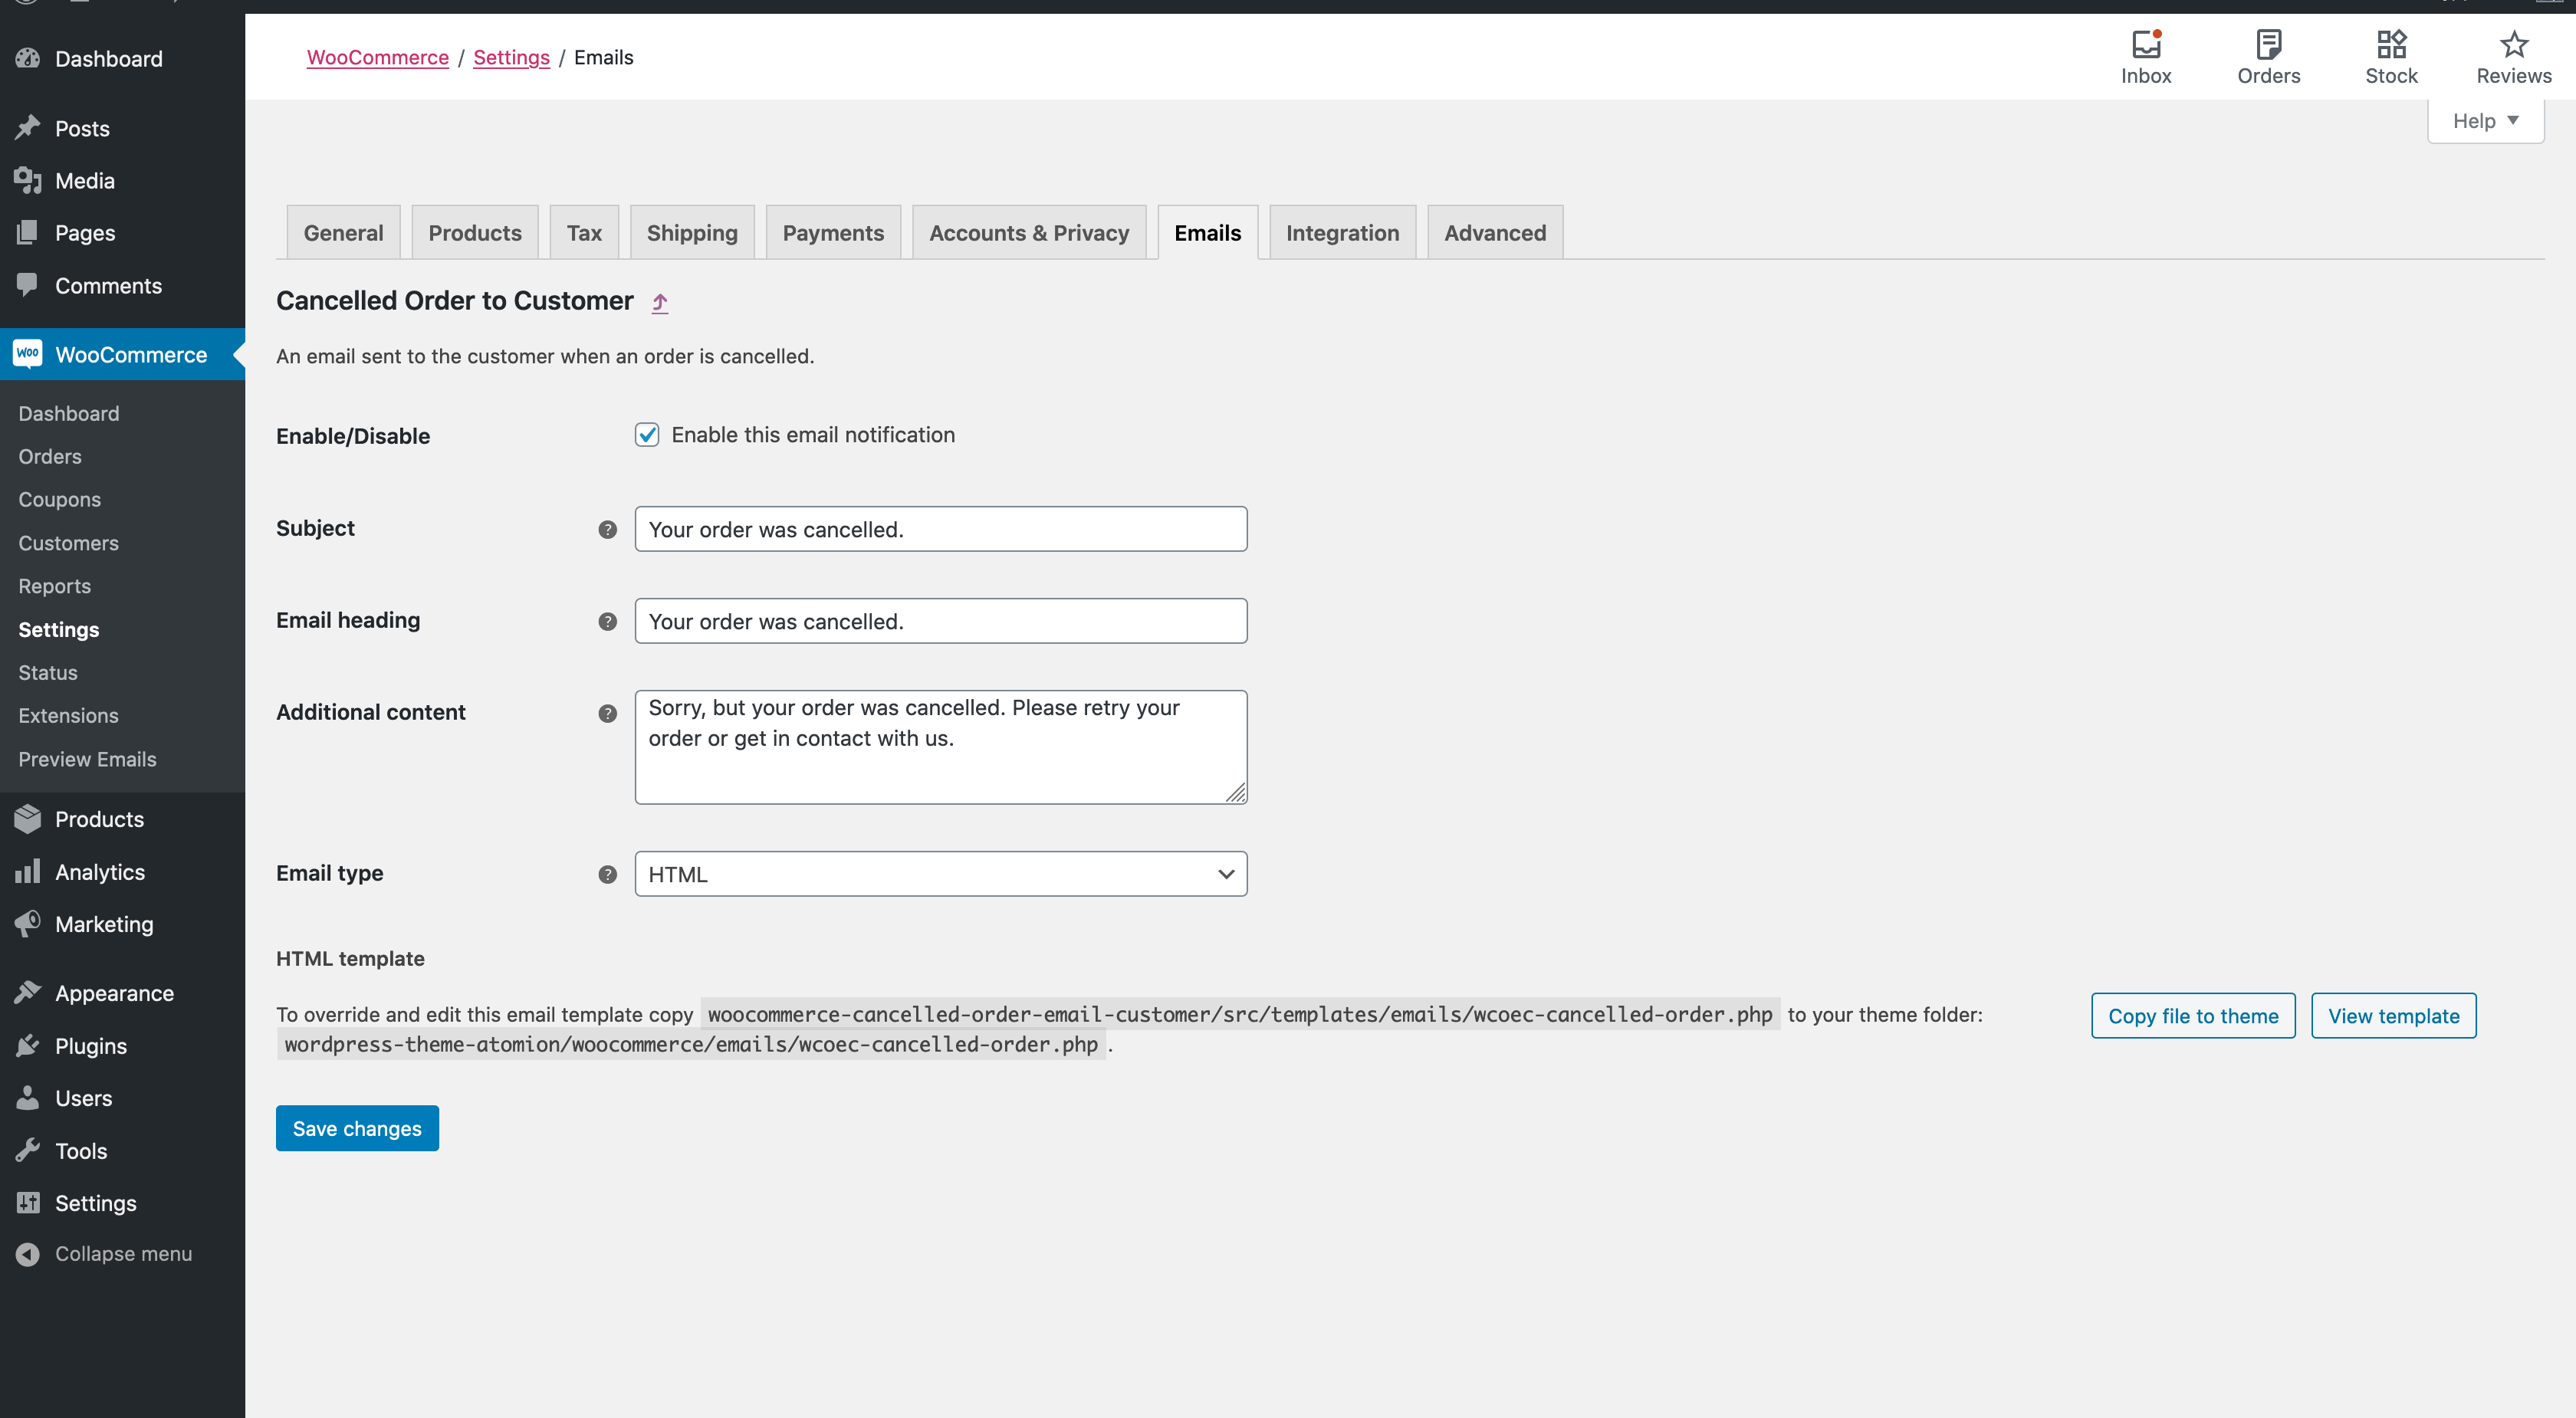The width and height of the screenshot is (2576, 1418).
Task: Switch to Accounts & Privacy tab
Action: pos(1029,232)
